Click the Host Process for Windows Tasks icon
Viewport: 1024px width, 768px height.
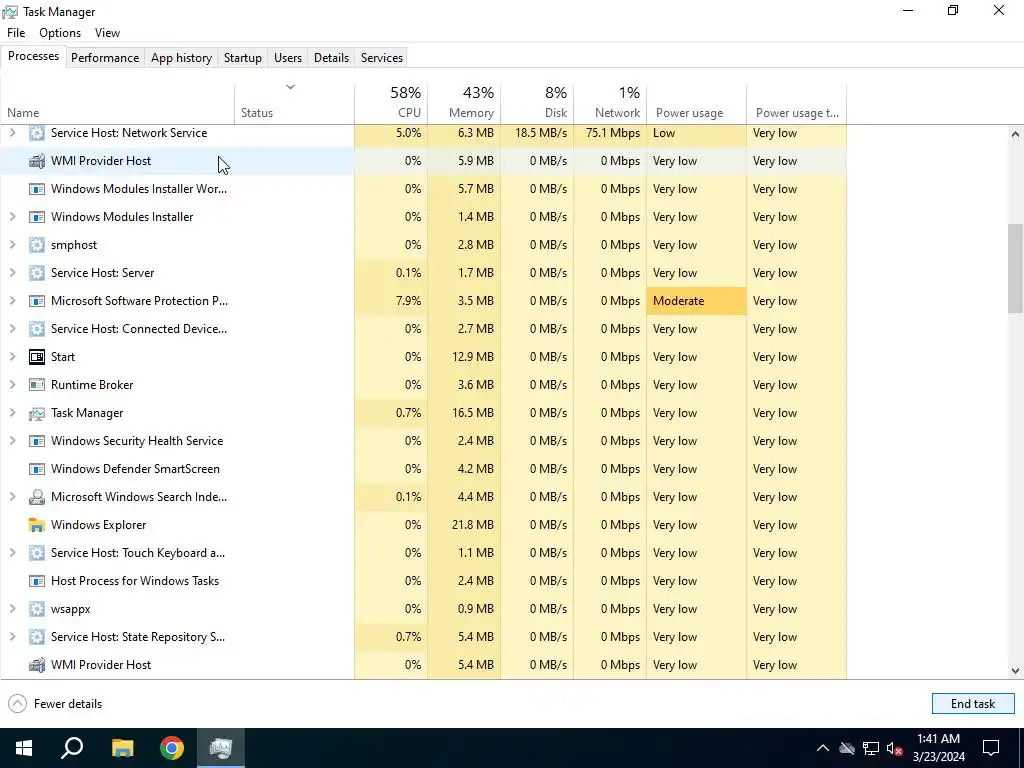click(37, 581)
